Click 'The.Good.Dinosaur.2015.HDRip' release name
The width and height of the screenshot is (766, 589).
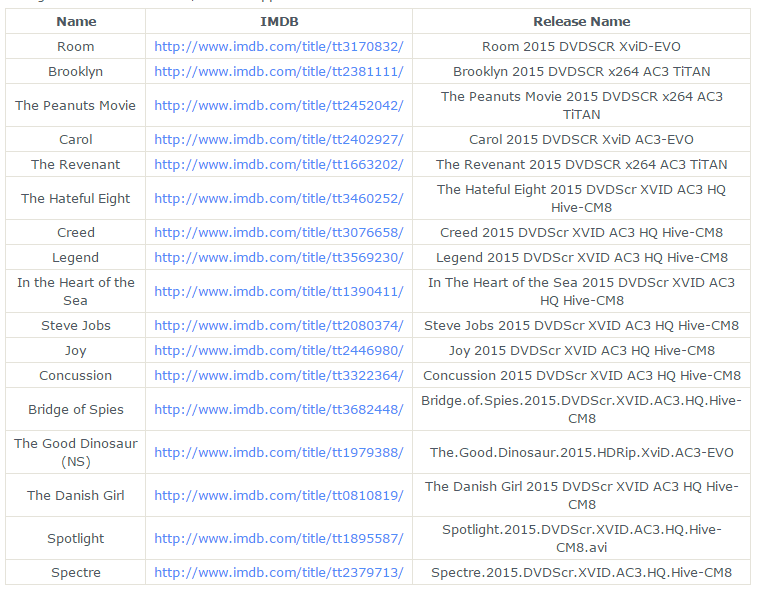point(581,453)
